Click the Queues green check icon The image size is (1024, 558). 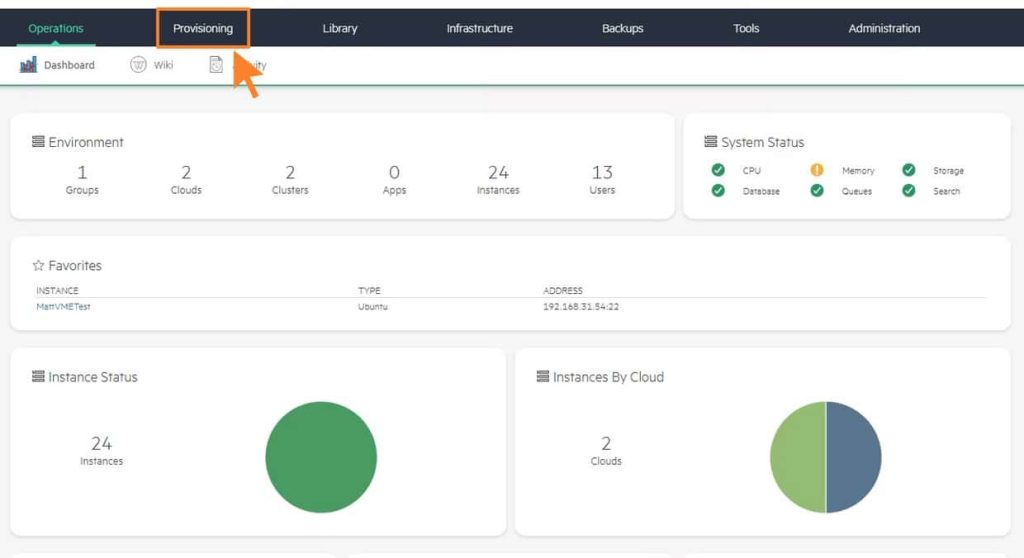click(x=817, y=191)
